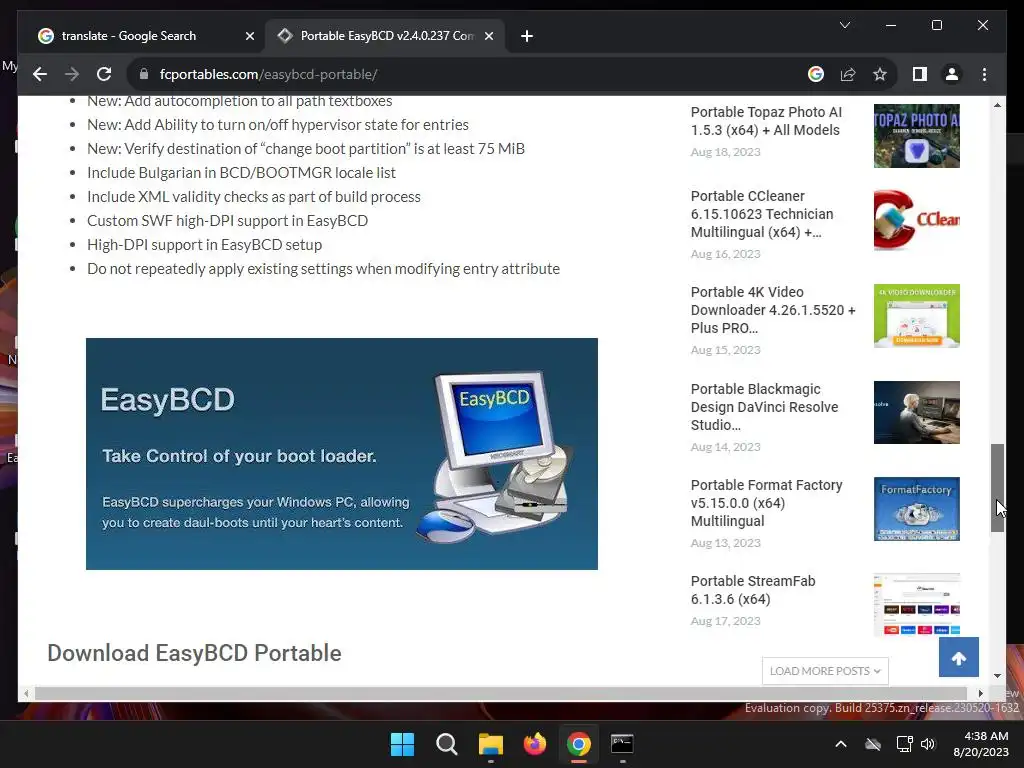Click "Include XML validity checks" bullet text
This screenshot has width=1024, height=768.
(253, 197)
